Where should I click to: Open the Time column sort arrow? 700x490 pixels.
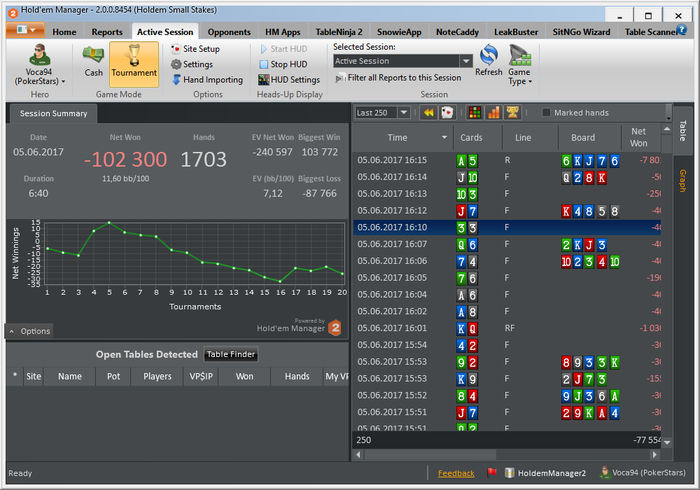tap(444, 137)
